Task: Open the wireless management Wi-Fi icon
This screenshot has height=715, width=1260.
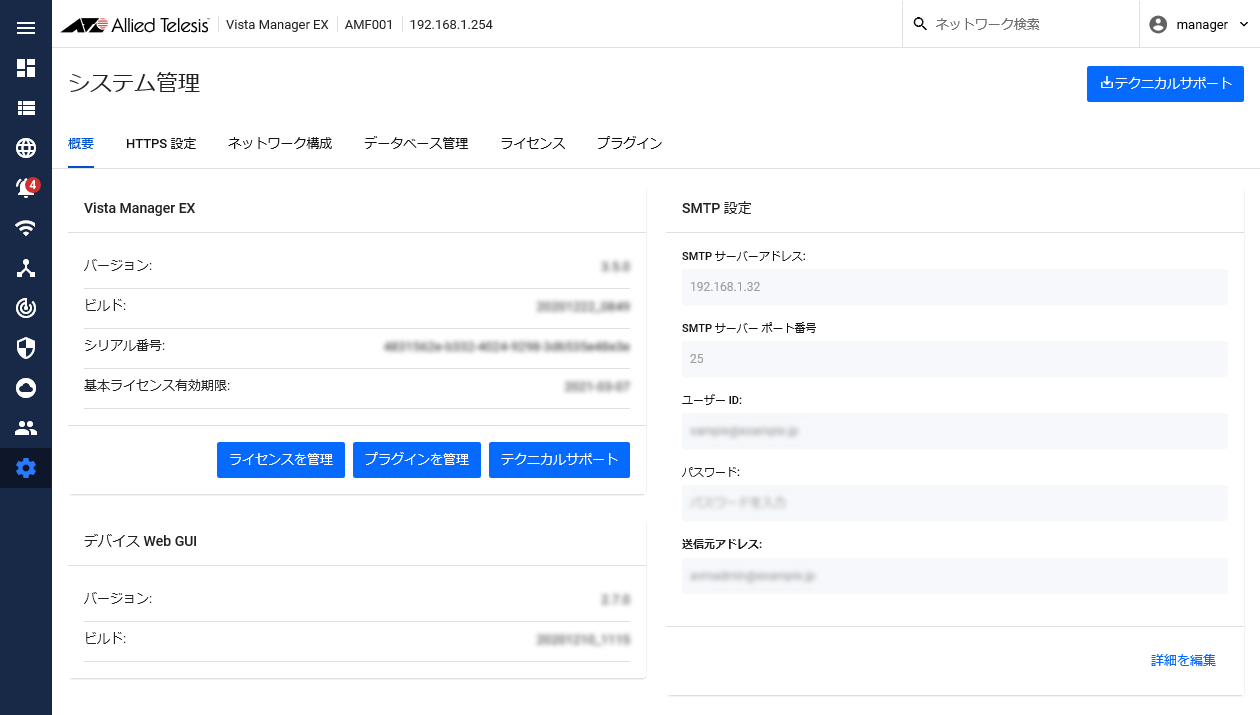Action: (26, 227)
